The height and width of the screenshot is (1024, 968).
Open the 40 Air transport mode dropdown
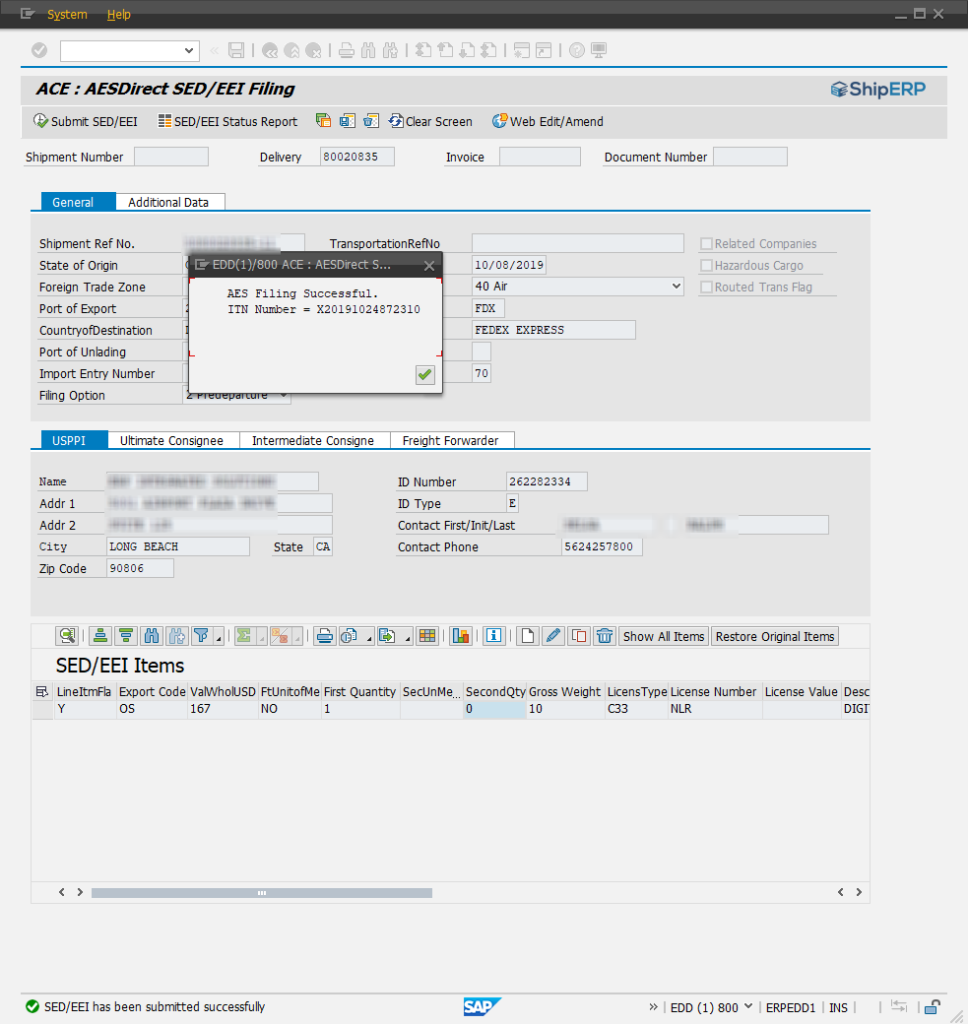click(x=677, y=285)
